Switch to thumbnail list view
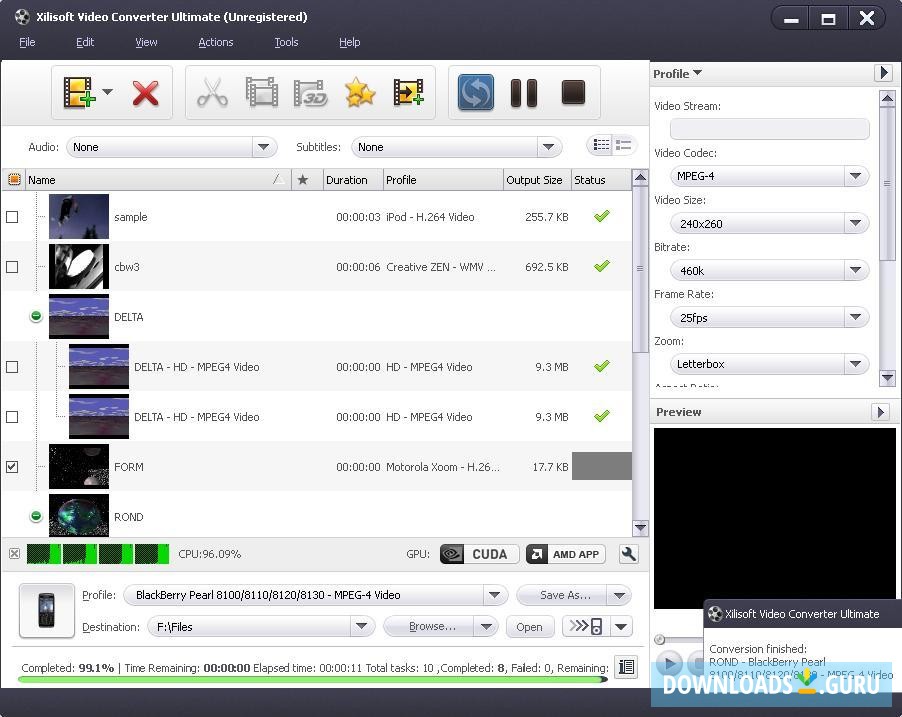The height and width of the screenshot is (717, 902). 601,144
